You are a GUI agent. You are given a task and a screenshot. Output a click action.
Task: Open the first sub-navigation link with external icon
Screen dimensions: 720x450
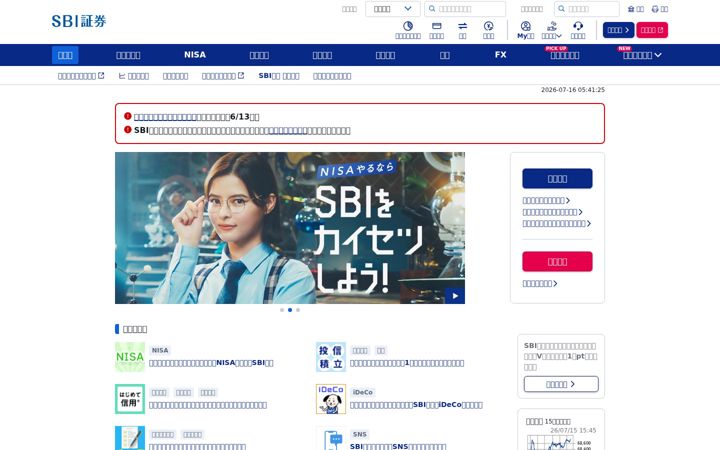[x=81, y=76]
